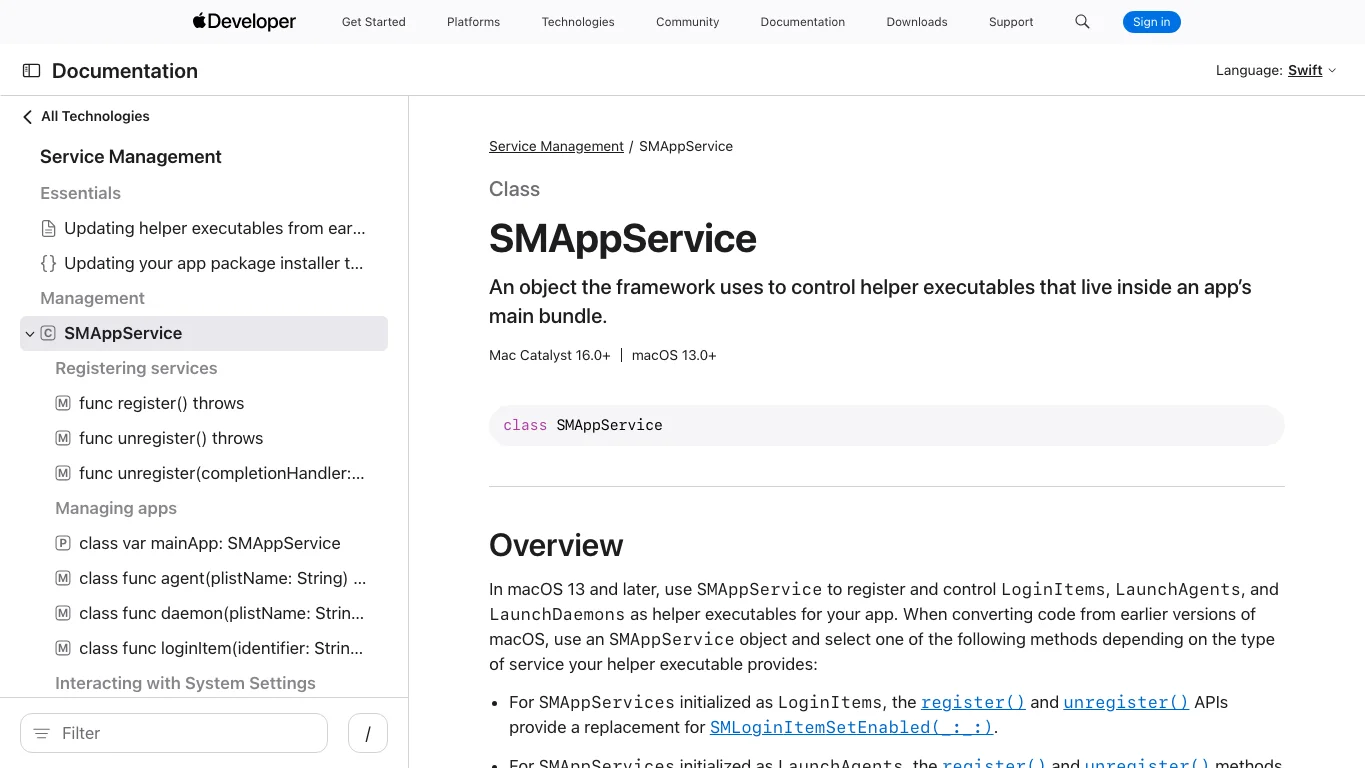Go to the Community page
The image size is (1365, 768).
point(688,22)
